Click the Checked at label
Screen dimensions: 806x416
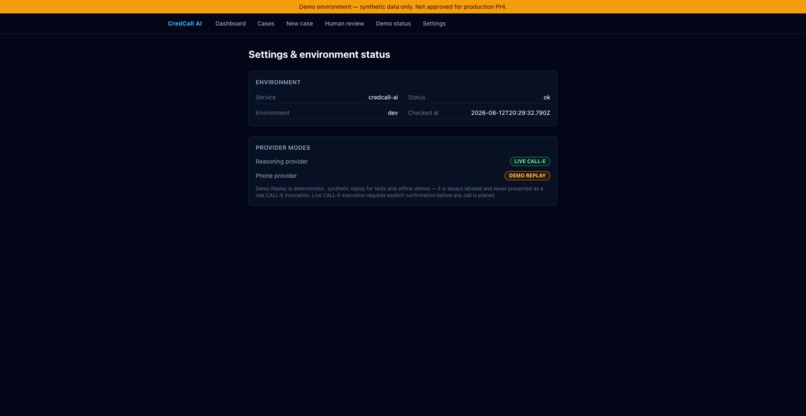[x=423, y=113]
